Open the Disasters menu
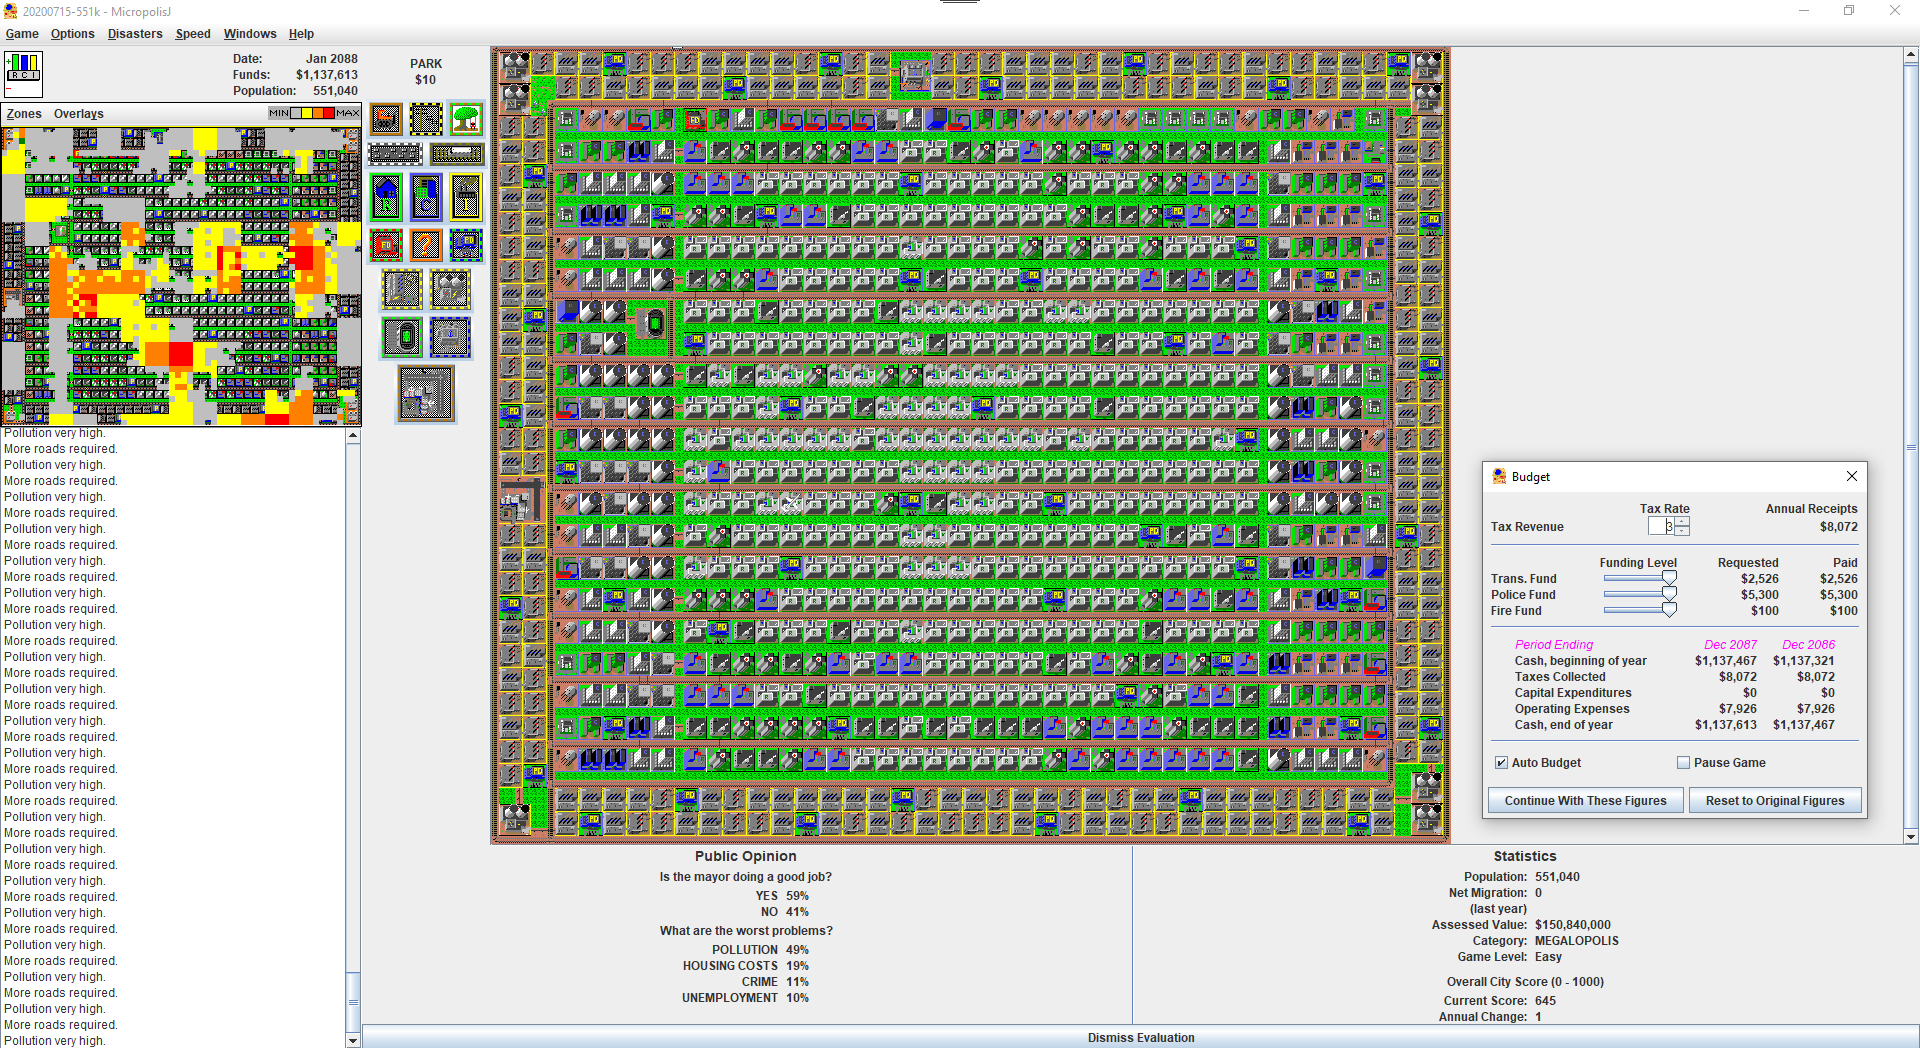1920x1048 pixels. (135, 34)
